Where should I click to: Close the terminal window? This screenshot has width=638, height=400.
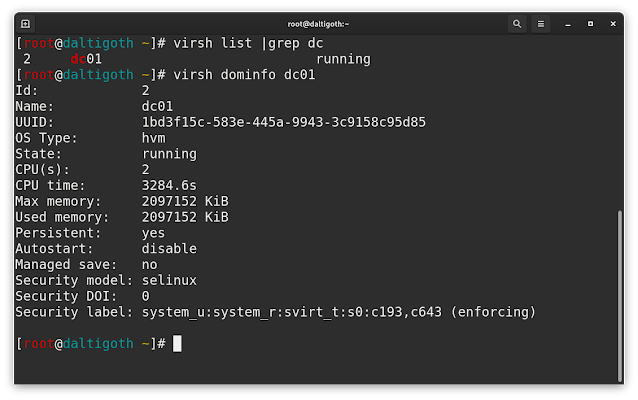pos(612,23)
